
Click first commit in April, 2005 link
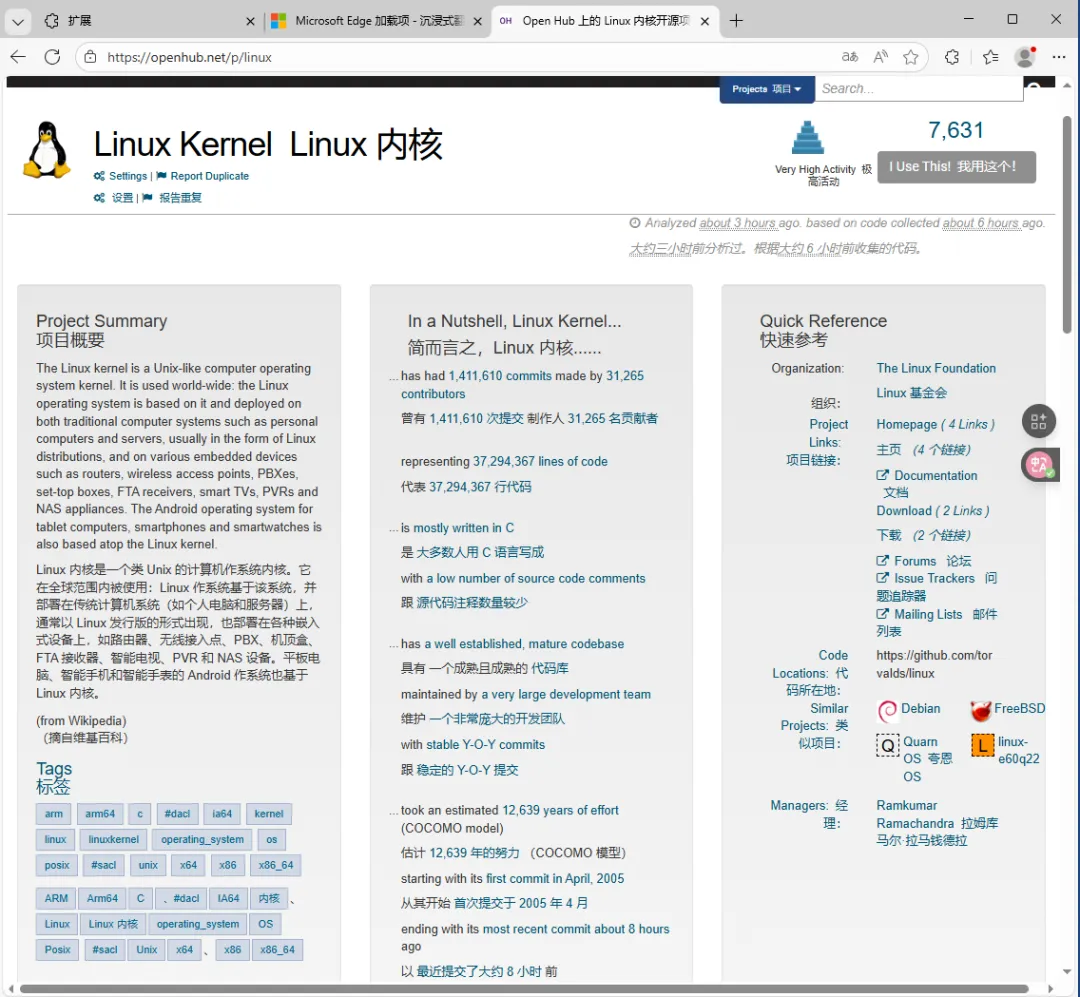pos(555,879)
